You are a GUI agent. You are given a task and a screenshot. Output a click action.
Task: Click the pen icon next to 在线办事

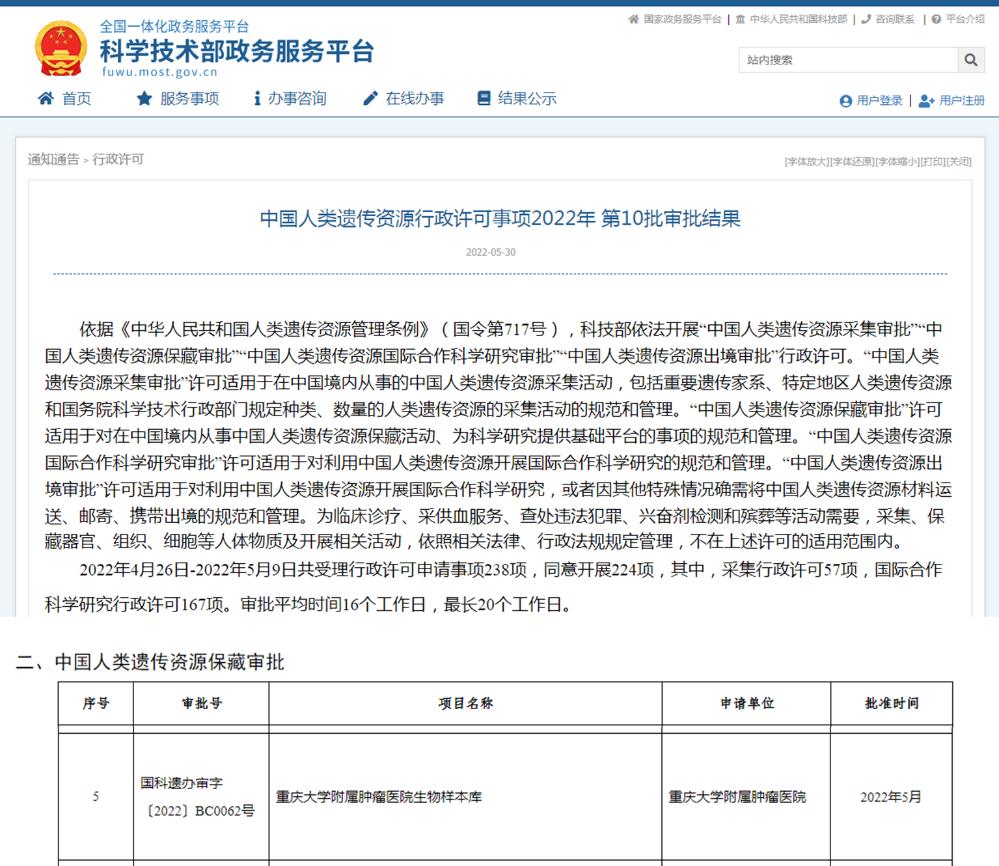[x=370, y=99]
